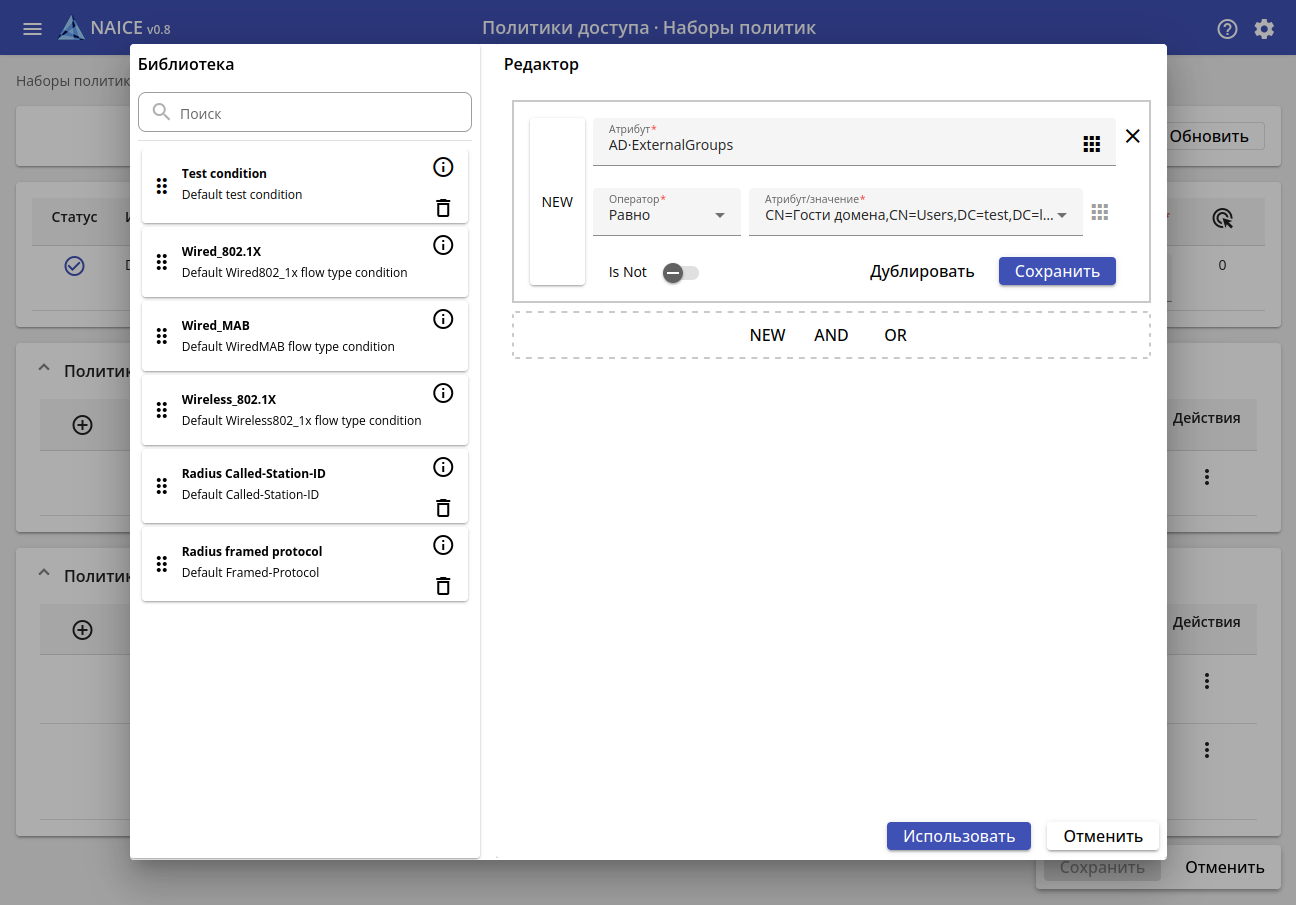The height and width of the screenshot is (905, 1296).
Task: Focus the library Поиск search field
Action: pyautogui.click(x=320, y=113)
